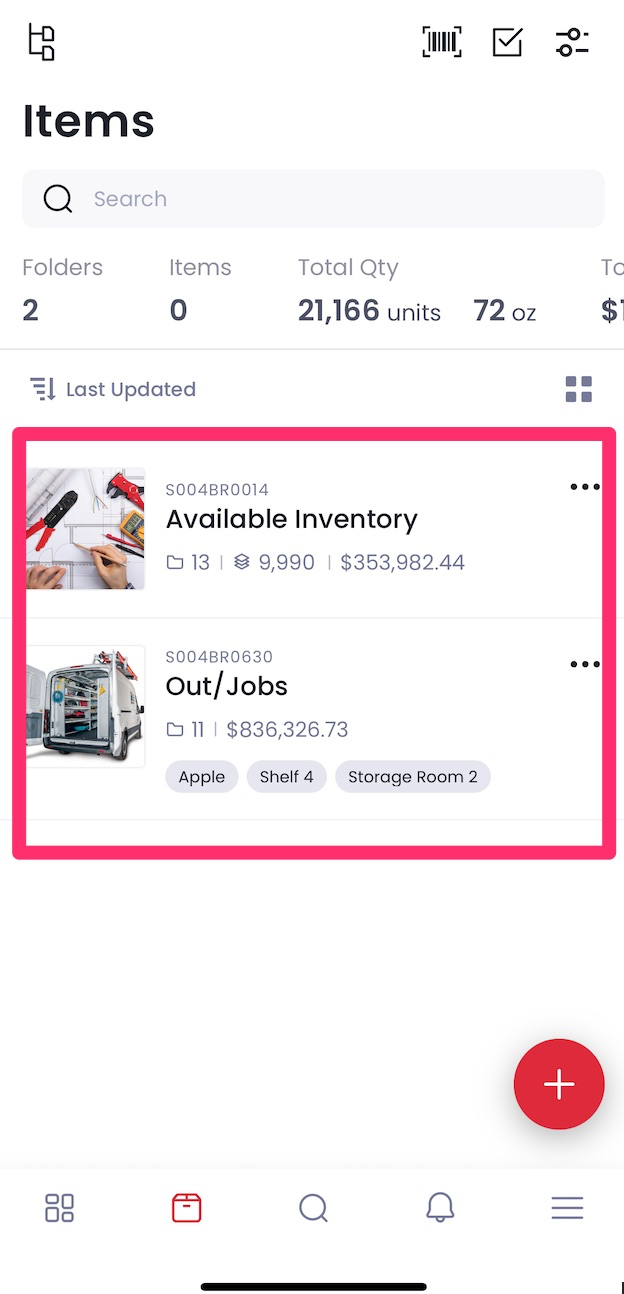The height and width of the screenshot is (1294, 624).
Task: Open Last Updated sort options
Action: pyautogui.click(x=112, y=389)
